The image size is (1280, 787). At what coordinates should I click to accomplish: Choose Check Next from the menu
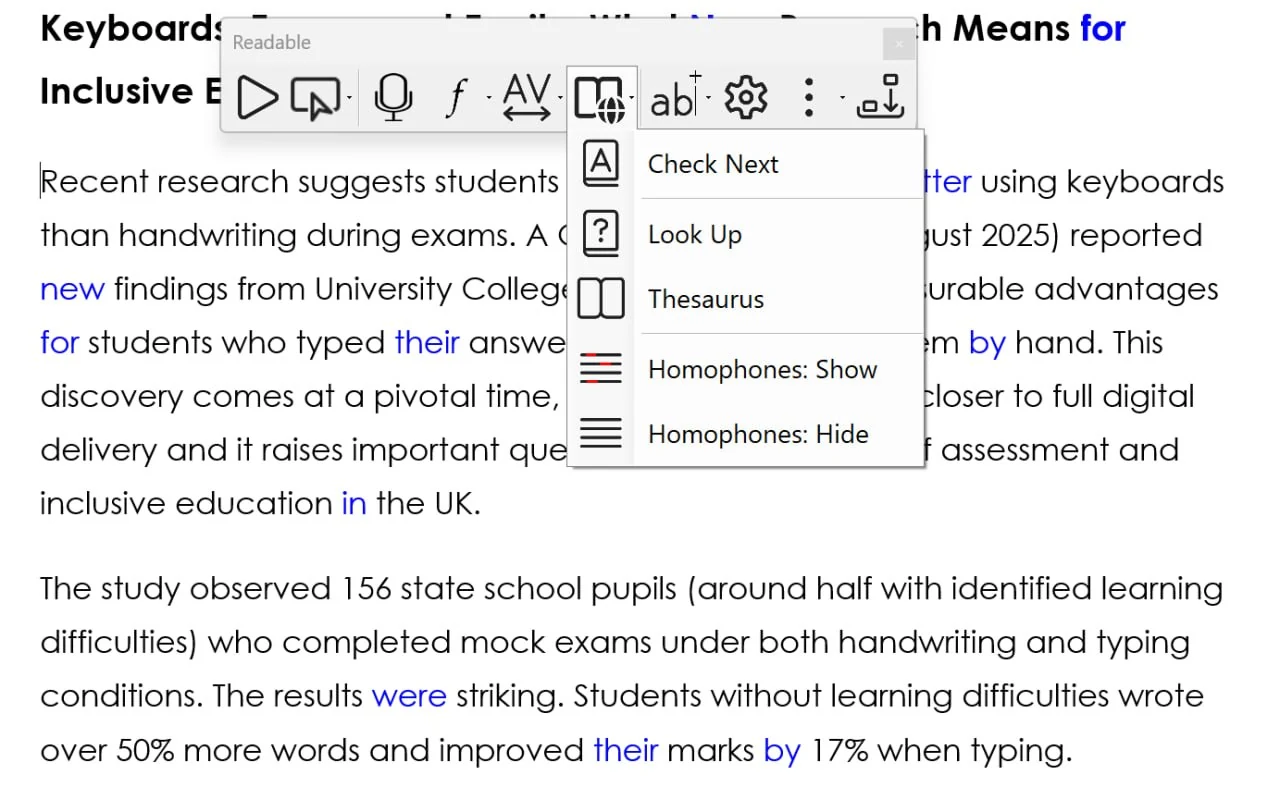[746, 164]
